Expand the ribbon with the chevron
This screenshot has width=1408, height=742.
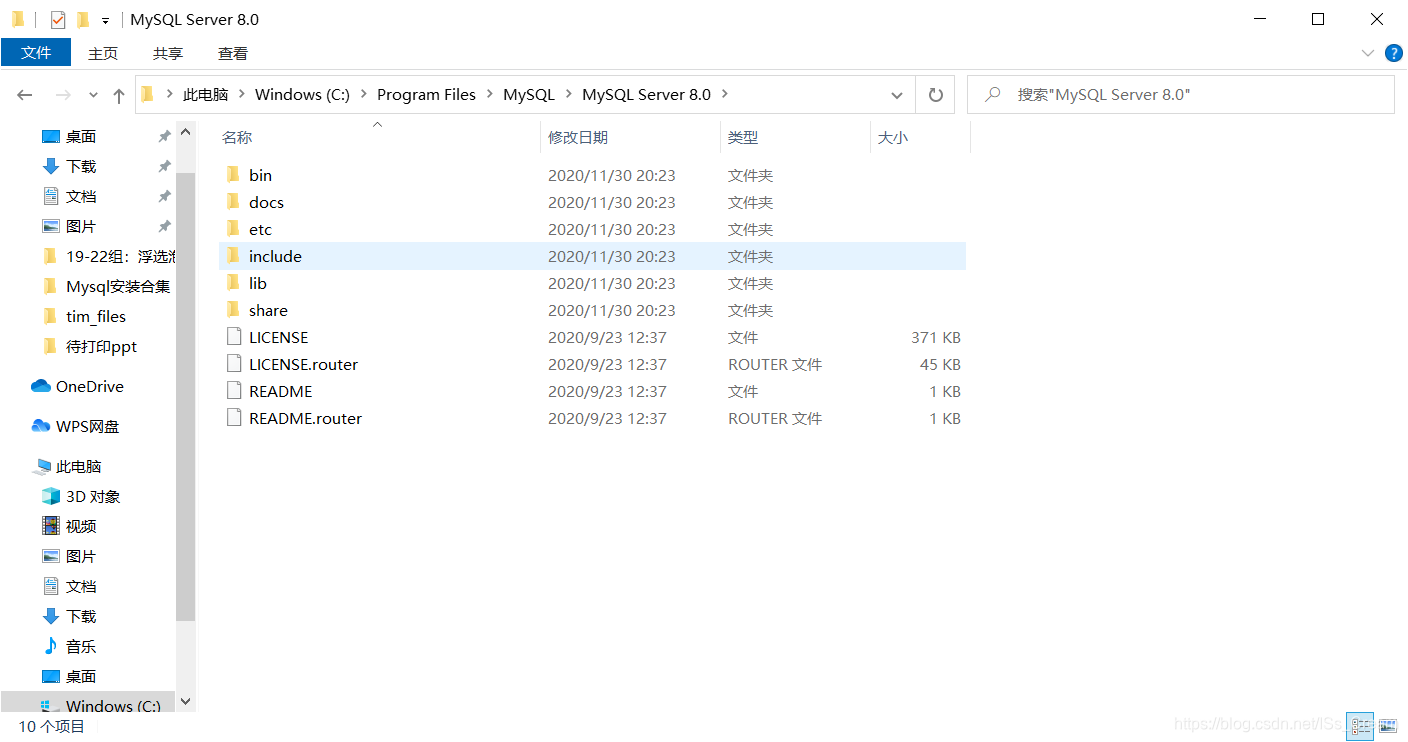[x=1368, y=53]
